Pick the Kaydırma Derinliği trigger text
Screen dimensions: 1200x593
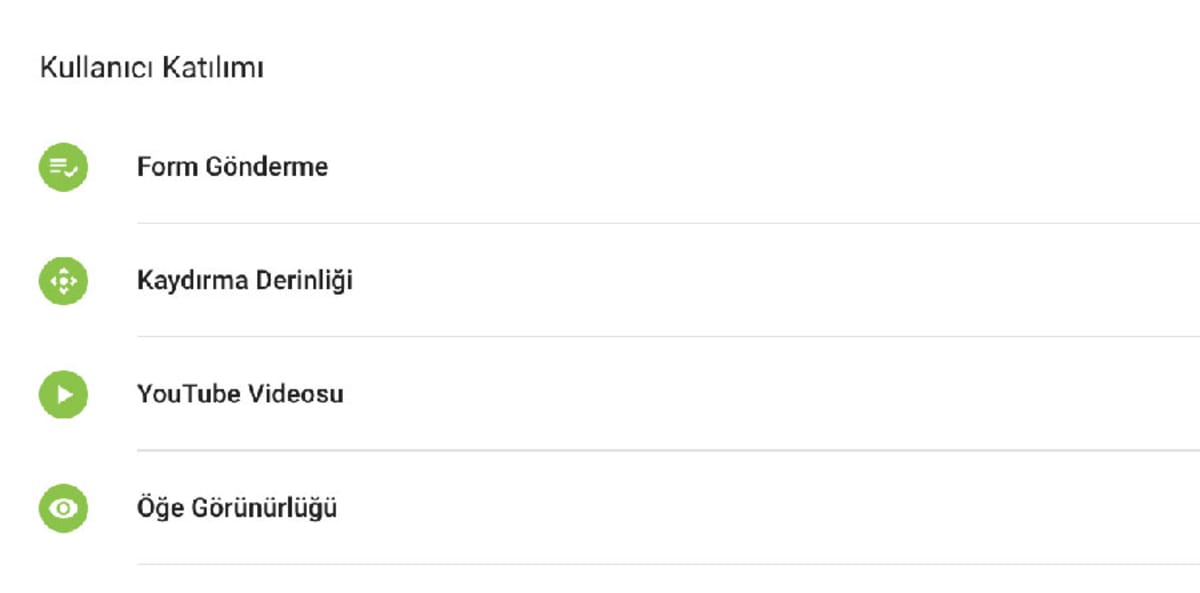pyautogui.click(x=245, y=280)
